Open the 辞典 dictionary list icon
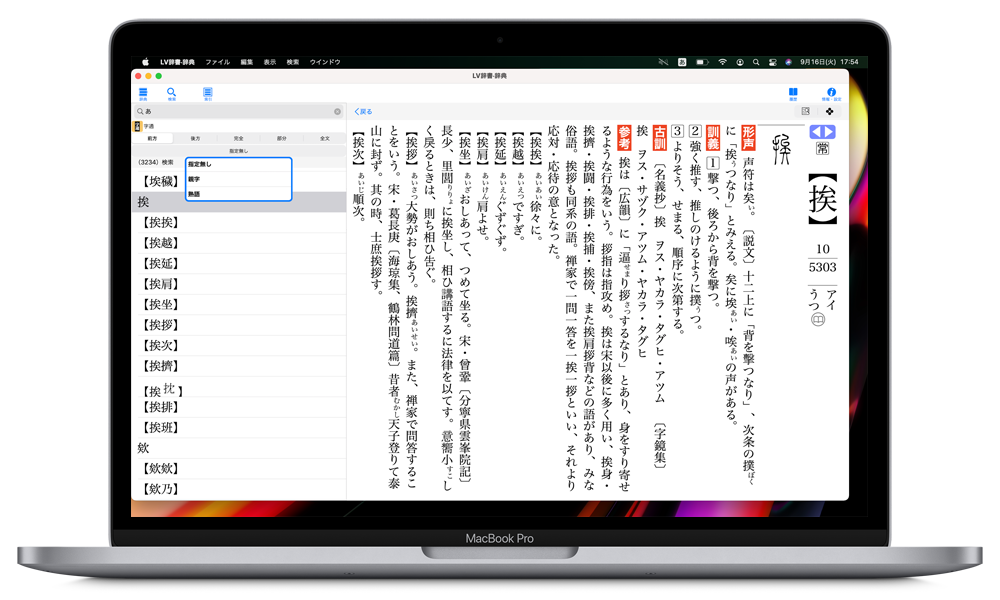Screen dimensions: 1000x600 click(143, 93)
